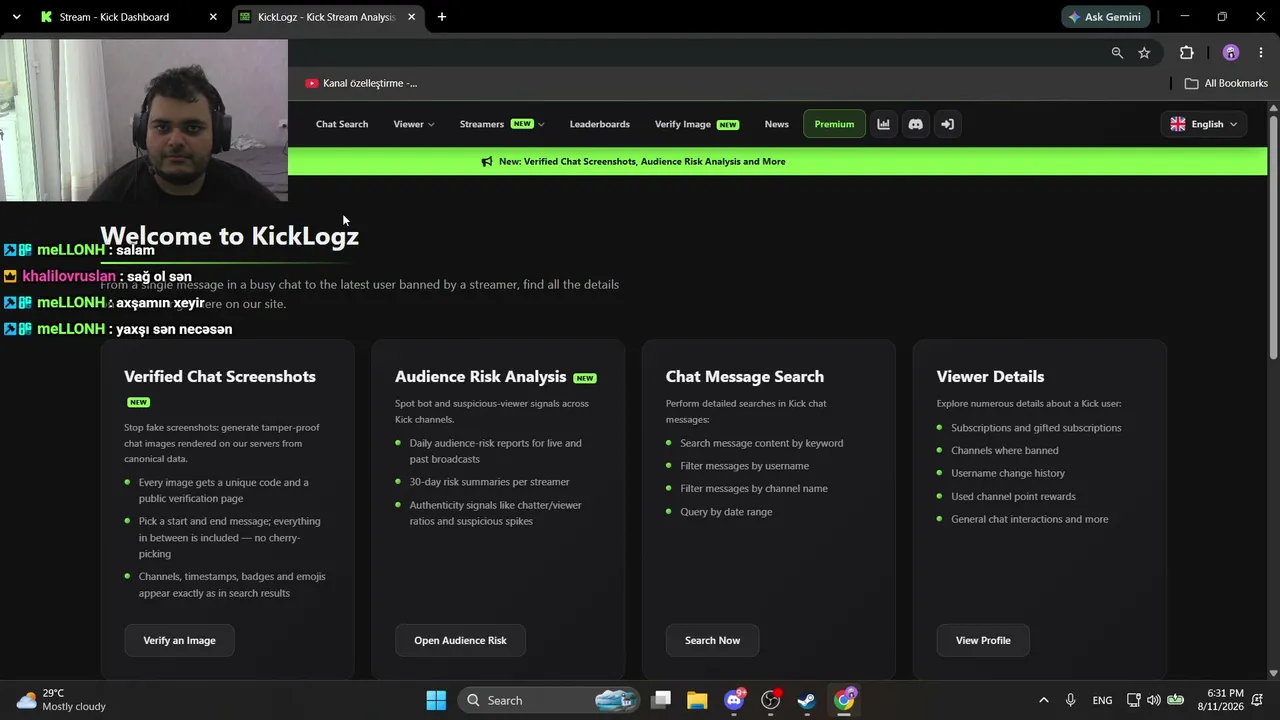Screen dimensions: 1280x720
Task: Open Discord from the taskbar
Action: coord(734,700)
